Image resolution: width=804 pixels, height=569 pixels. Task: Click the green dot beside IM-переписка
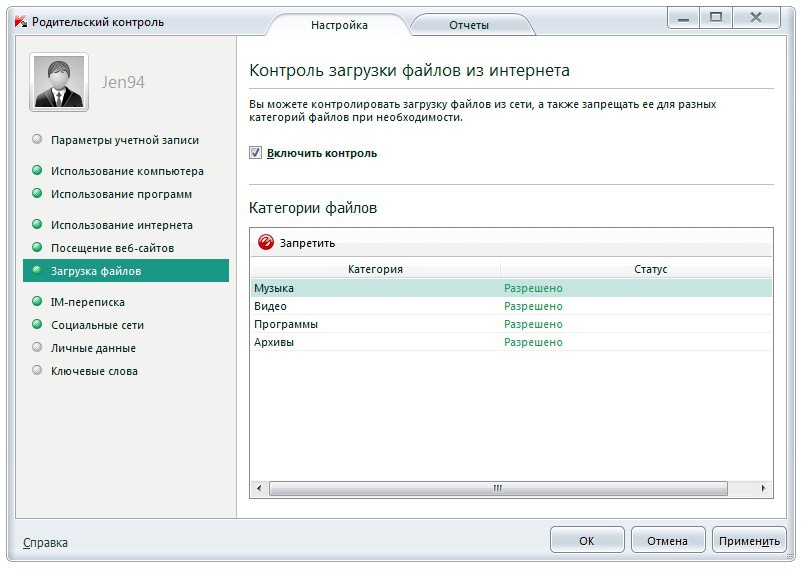[38, 302]
